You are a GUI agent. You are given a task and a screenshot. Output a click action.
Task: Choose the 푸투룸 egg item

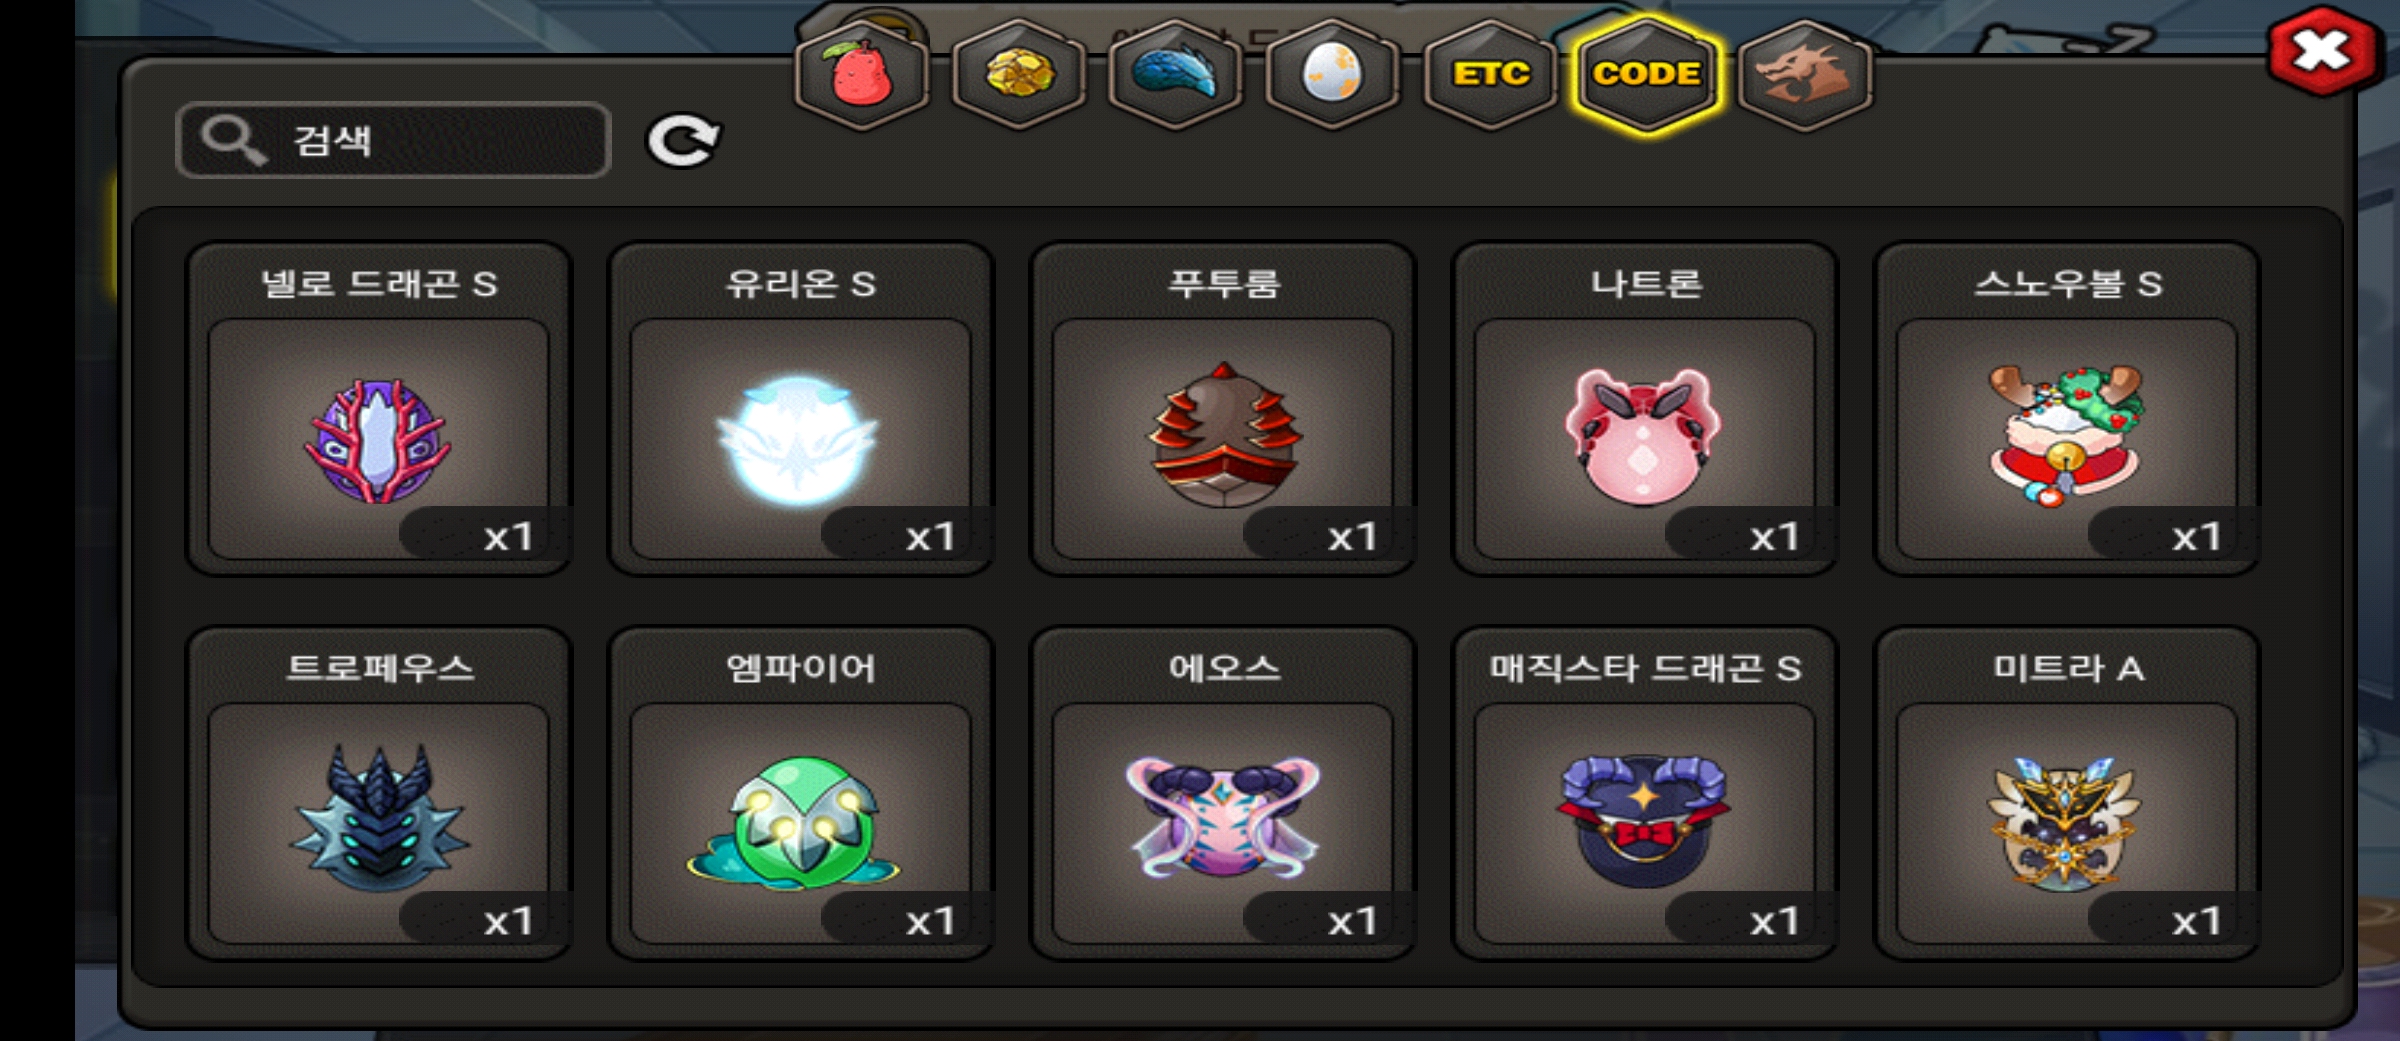[1223, 409]
